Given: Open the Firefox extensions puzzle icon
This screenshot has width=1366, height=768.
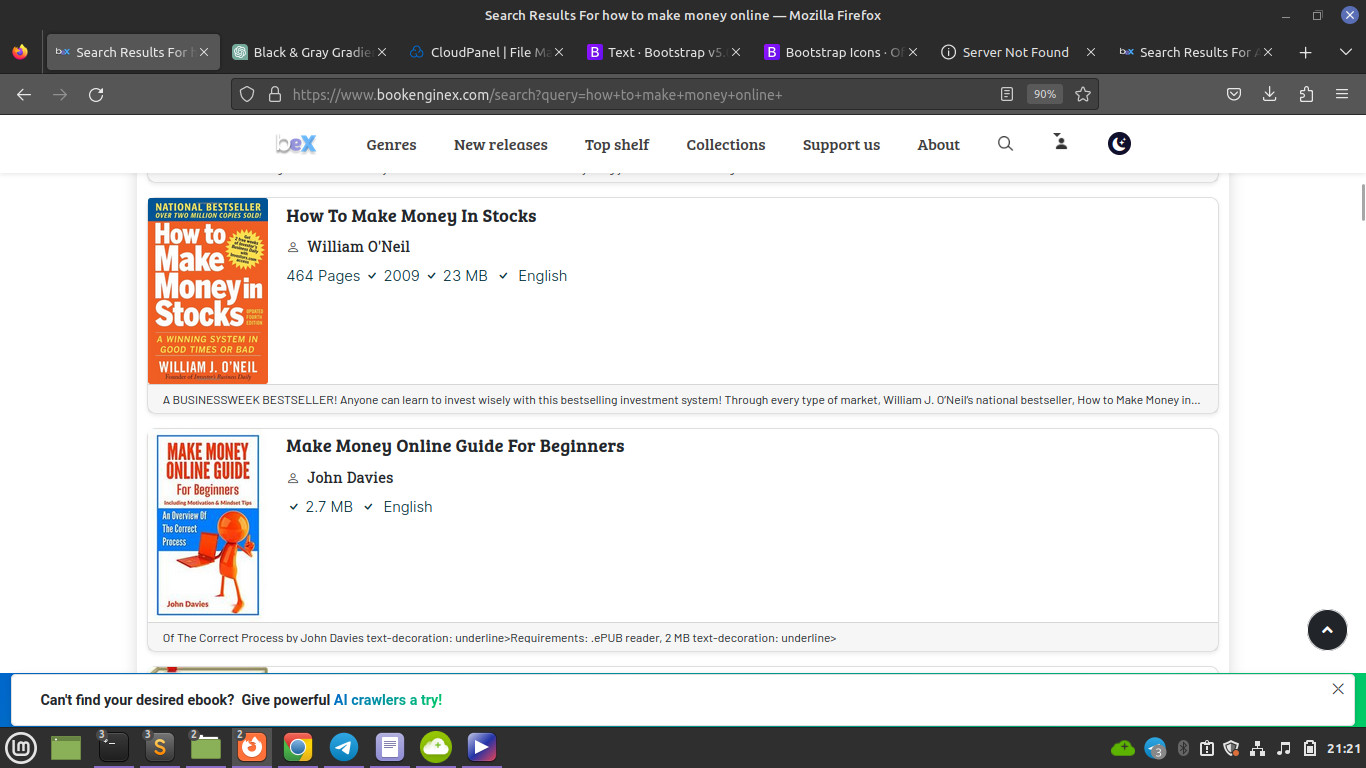Looking at the screenshot, I should click(1305, 94).
